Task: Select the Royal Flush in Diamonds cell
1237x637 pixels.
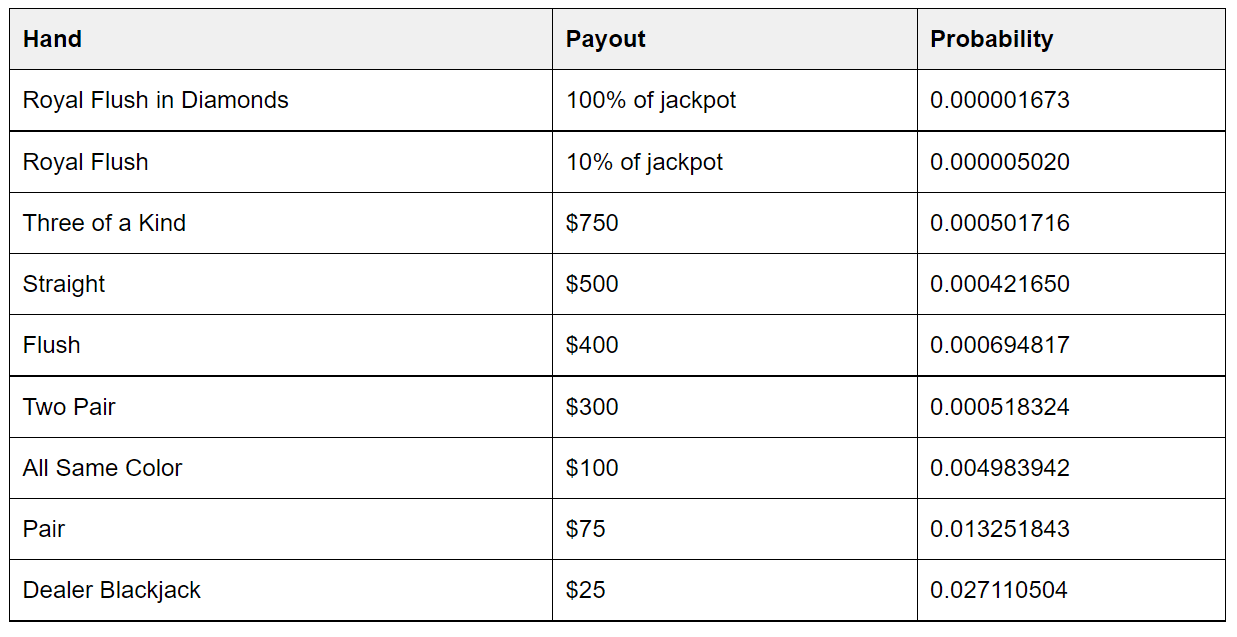Action: point(281,100)
